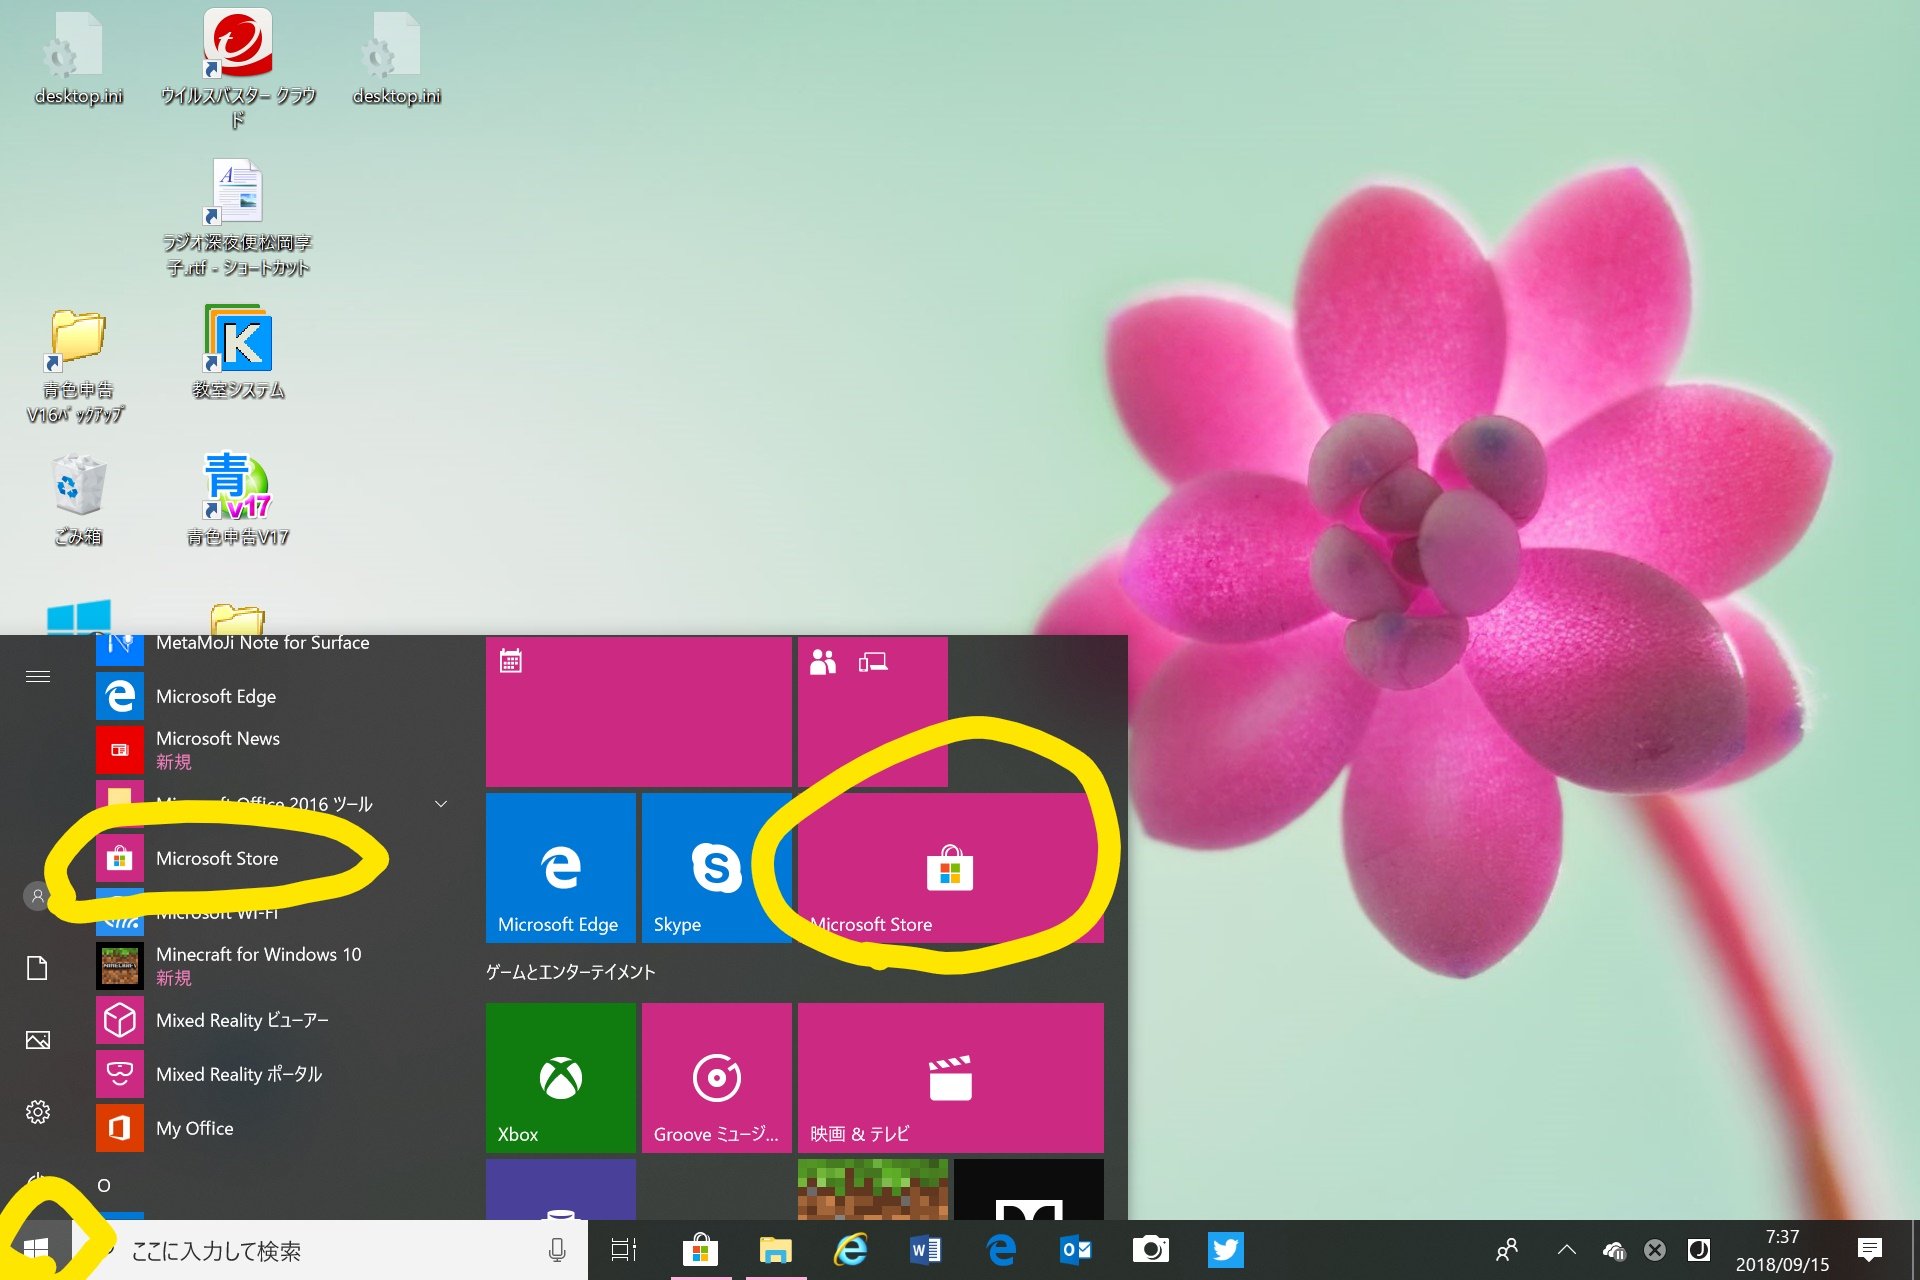The height and width of the screenshot is (1280, 1920).
Task: Open My Office in the app list
Action: click(274, 1128)
